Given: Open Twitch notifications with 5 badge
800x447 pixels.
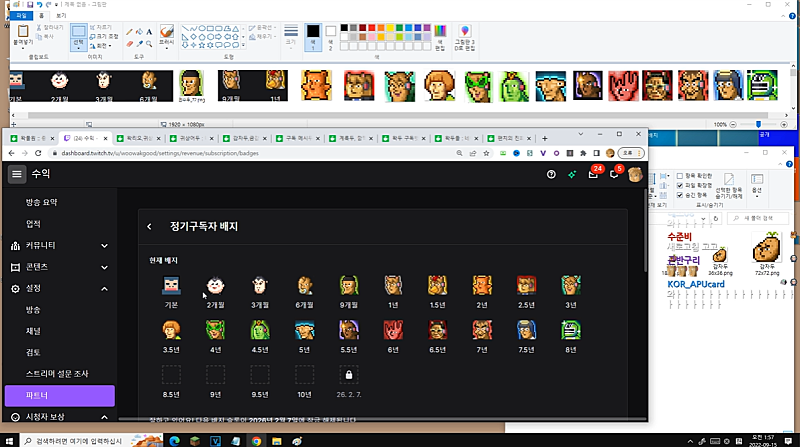Looking at the screenshot, I should coord(614,174).
